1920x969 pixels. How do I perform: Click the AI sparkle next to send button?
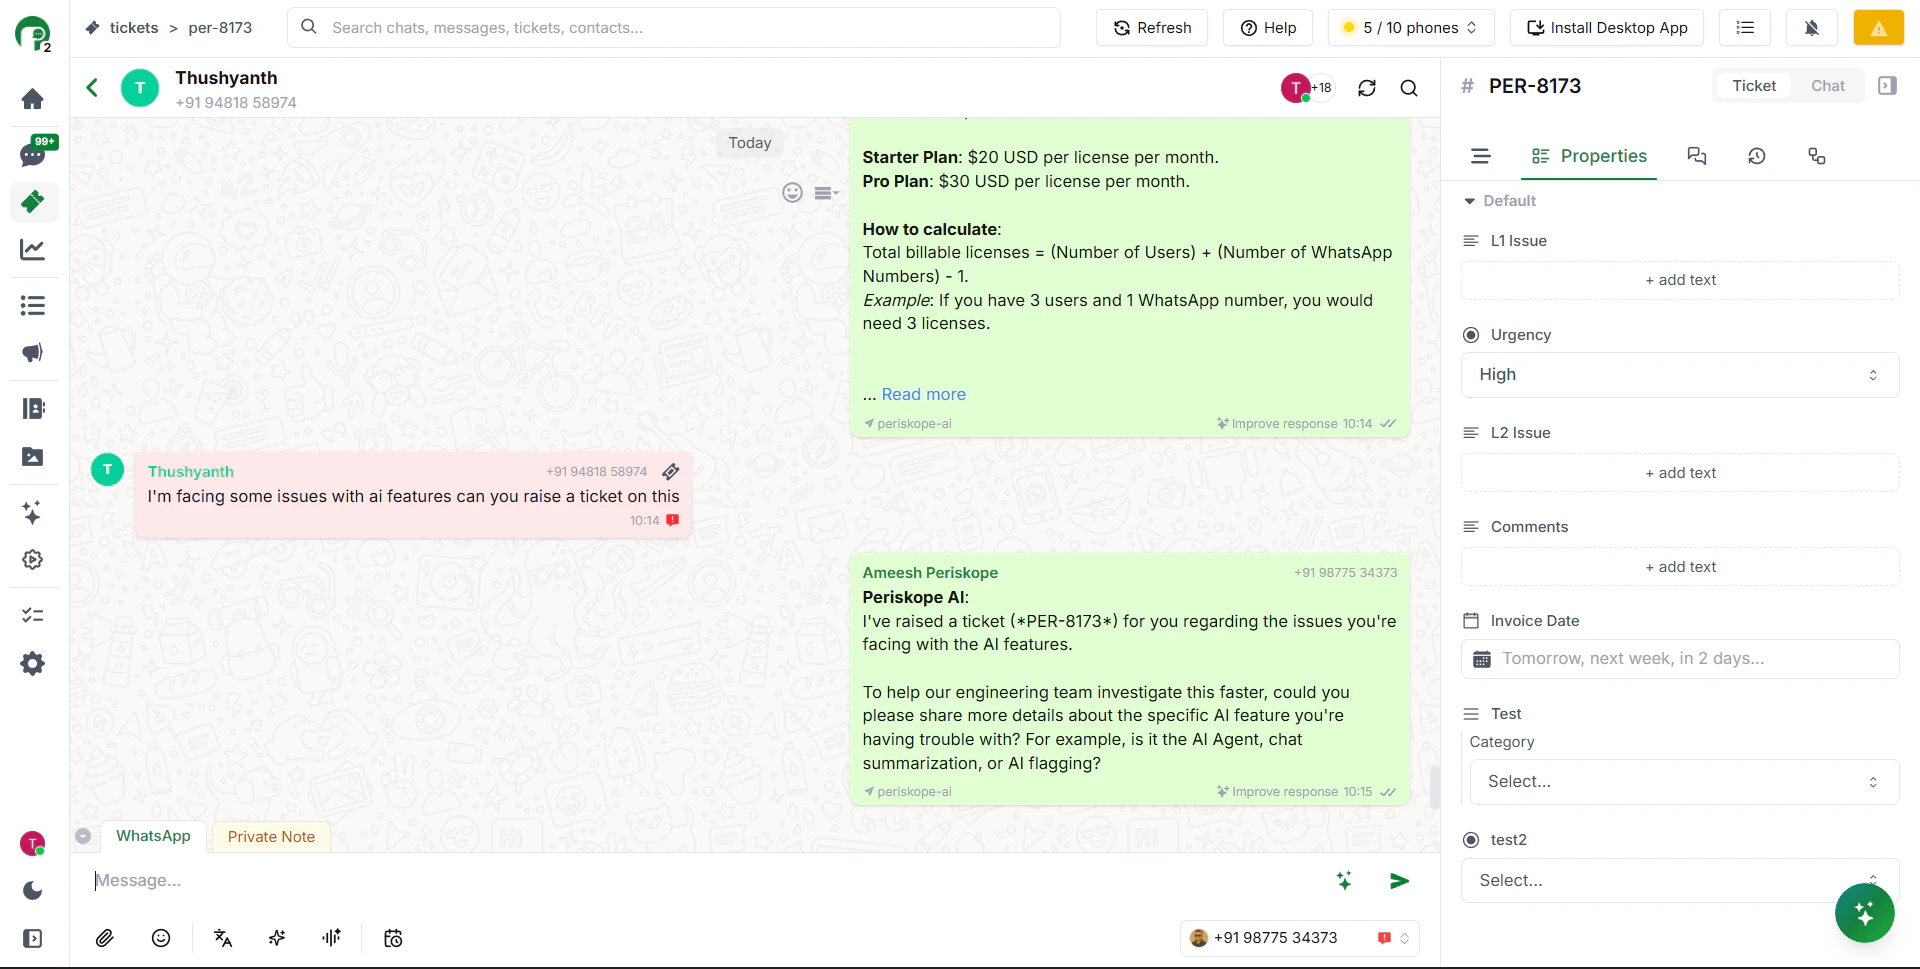pyautogui.click(x=1344, y=880)
